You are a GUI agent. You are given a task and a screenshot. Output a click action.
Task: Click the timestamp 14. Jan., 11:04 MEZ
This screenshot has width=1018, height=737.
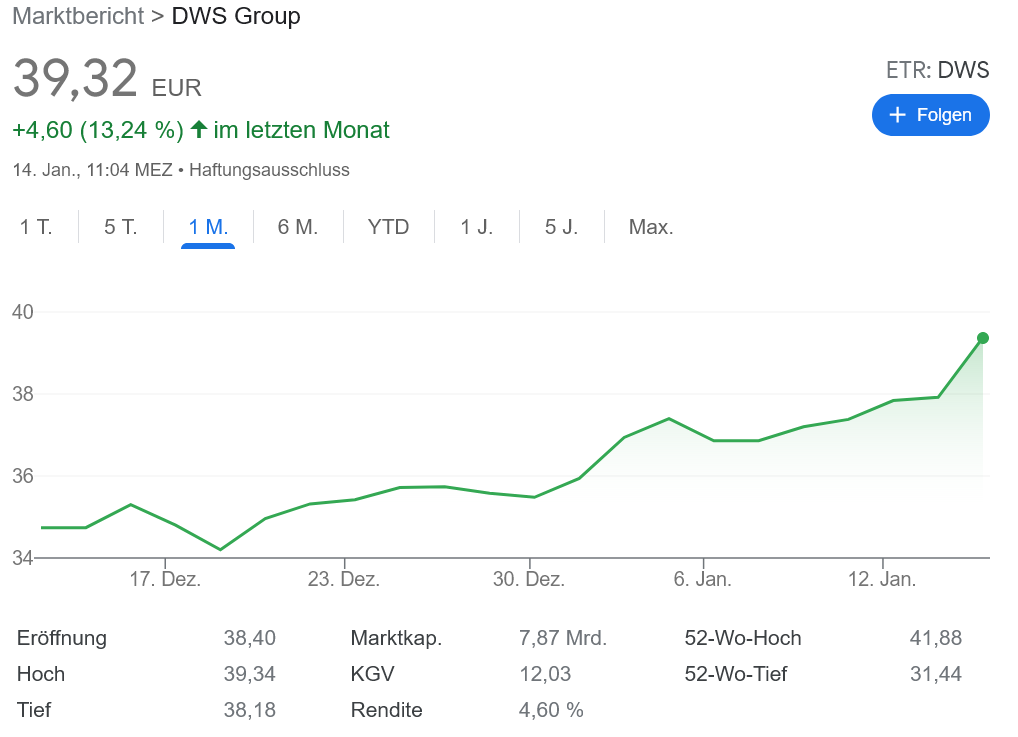click(x=92, y=170)
